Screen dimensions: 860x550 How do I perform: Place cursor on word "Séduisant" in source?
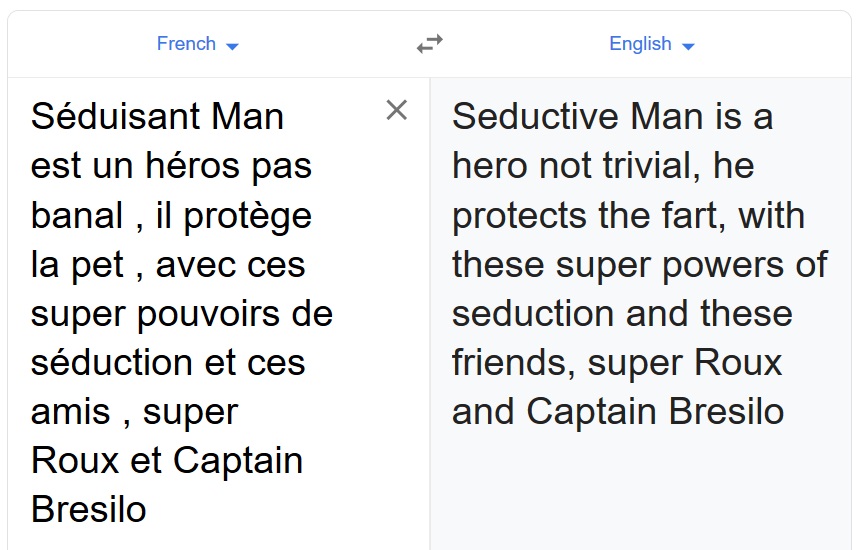(114, 117)
